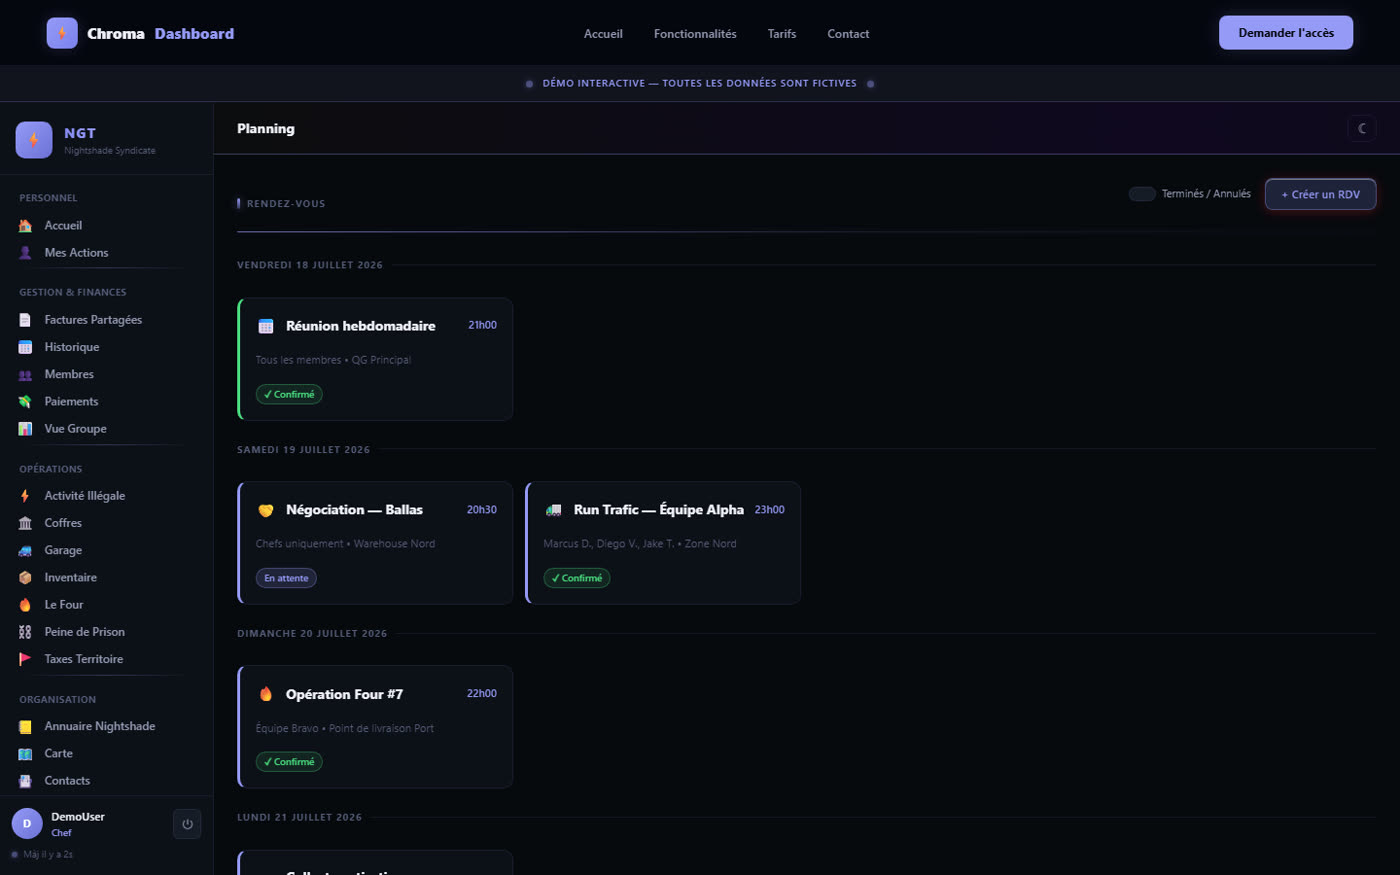Screen dimensions: 1400x875
Task: Click the 'Nightshade Syndicate' subtitle
Action: [x=110, y=151]
